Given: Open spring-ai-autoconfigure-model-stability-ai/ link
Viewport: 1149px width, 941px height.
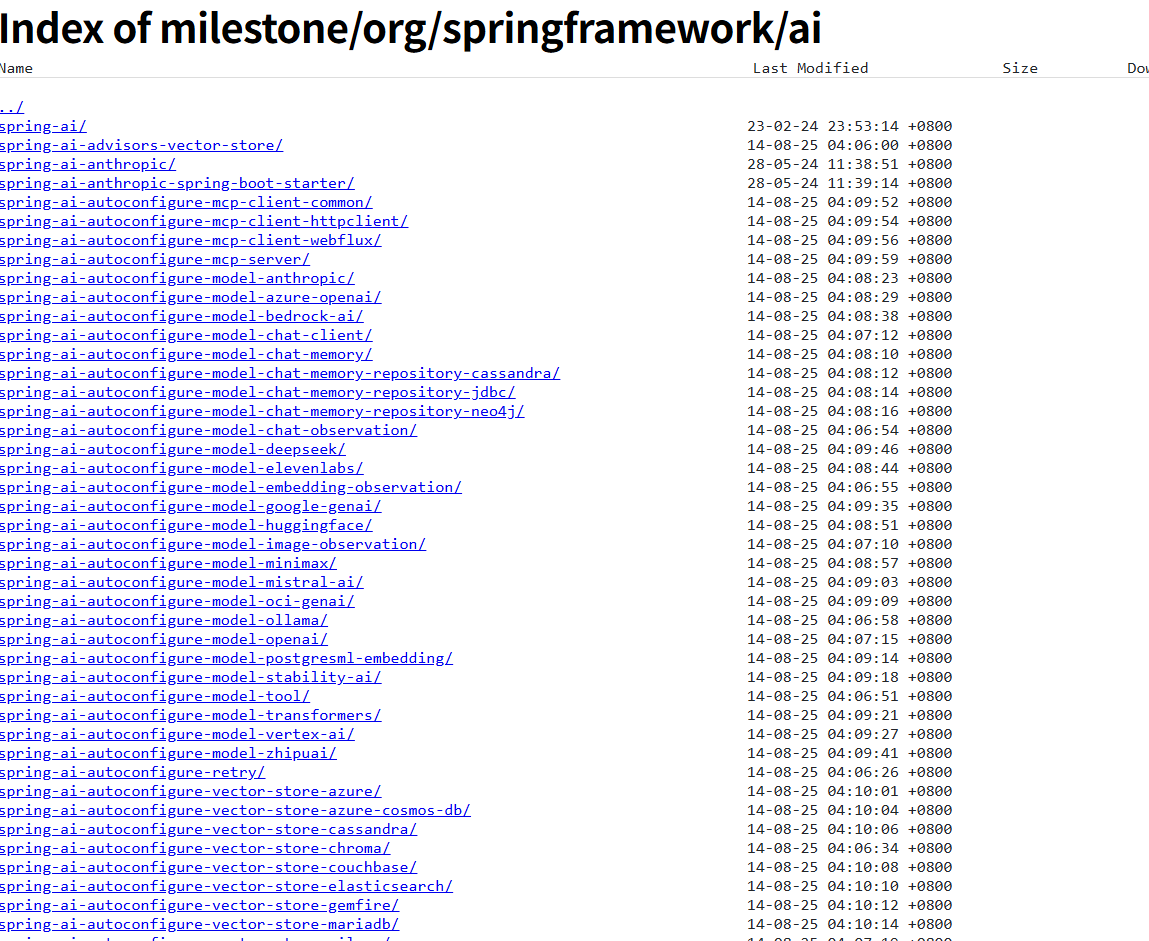Looking at the screenshot, I should click(191, 679).
